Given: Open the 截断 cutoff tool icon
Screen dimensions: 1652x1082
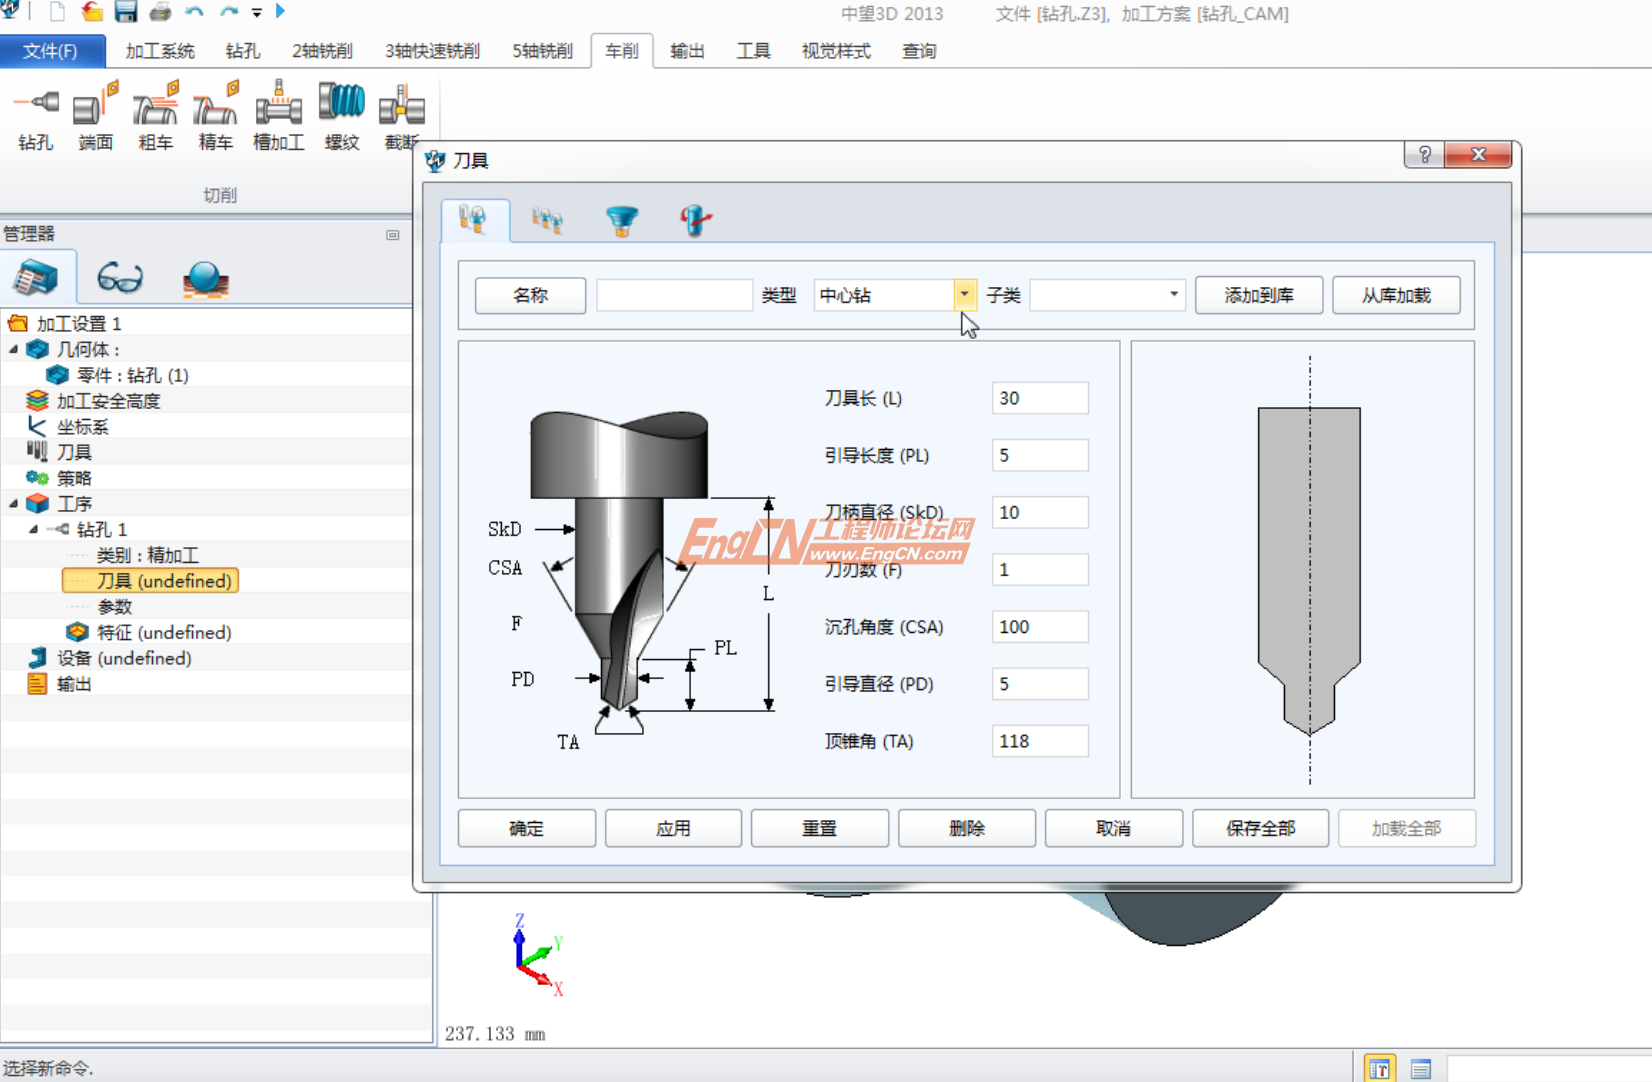Looking at the screenshot, I should (x=400, y=115).
